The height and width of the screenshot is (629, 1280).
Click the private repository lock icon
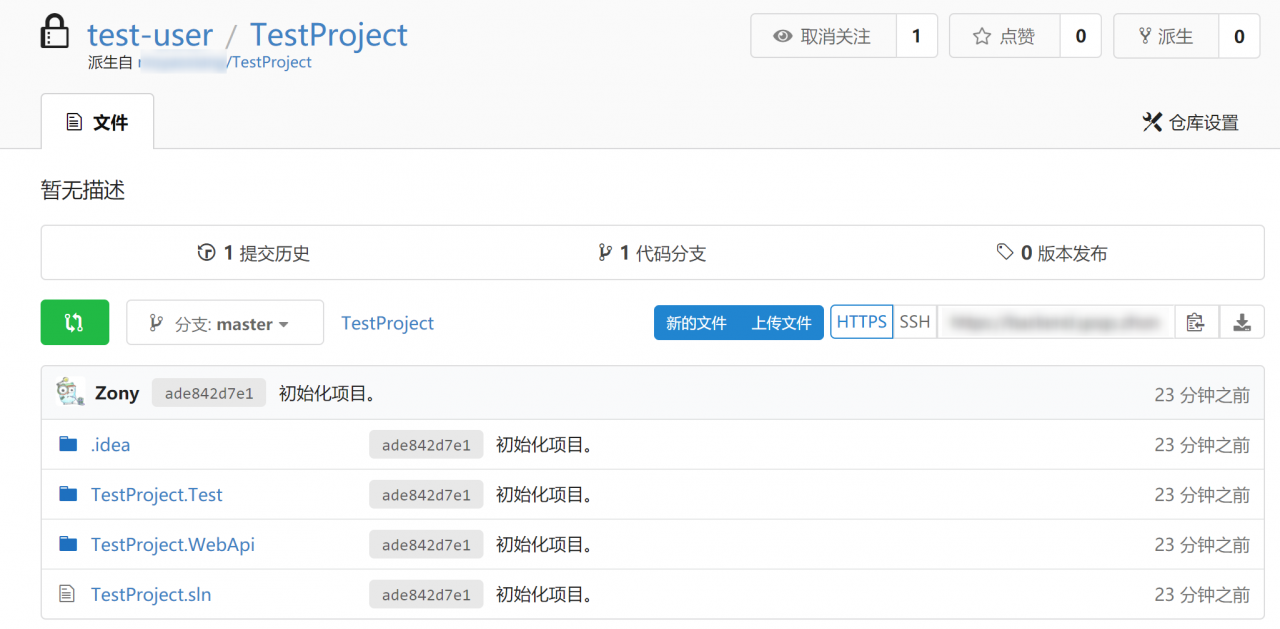tap(55, 33)
